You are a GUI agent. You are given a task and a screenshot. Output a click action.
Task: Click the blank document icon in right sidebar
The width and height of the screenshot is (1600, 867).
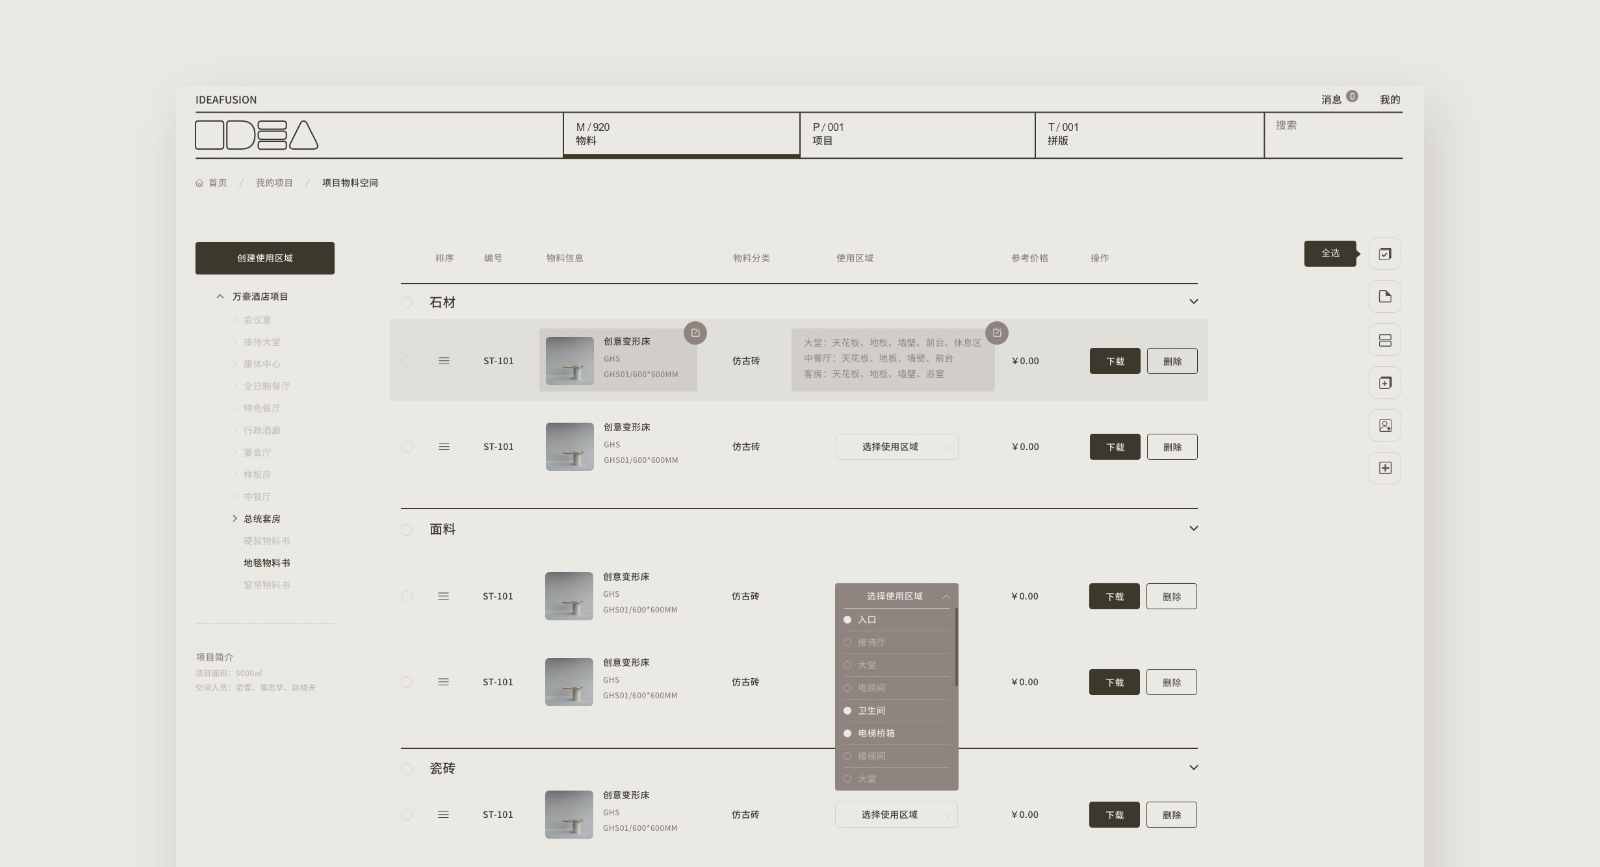[1384, 297]
